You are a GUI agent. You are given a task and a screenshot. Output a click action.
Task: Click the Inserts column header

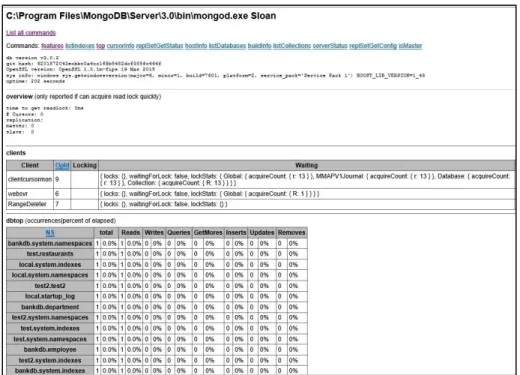(236, 233)
